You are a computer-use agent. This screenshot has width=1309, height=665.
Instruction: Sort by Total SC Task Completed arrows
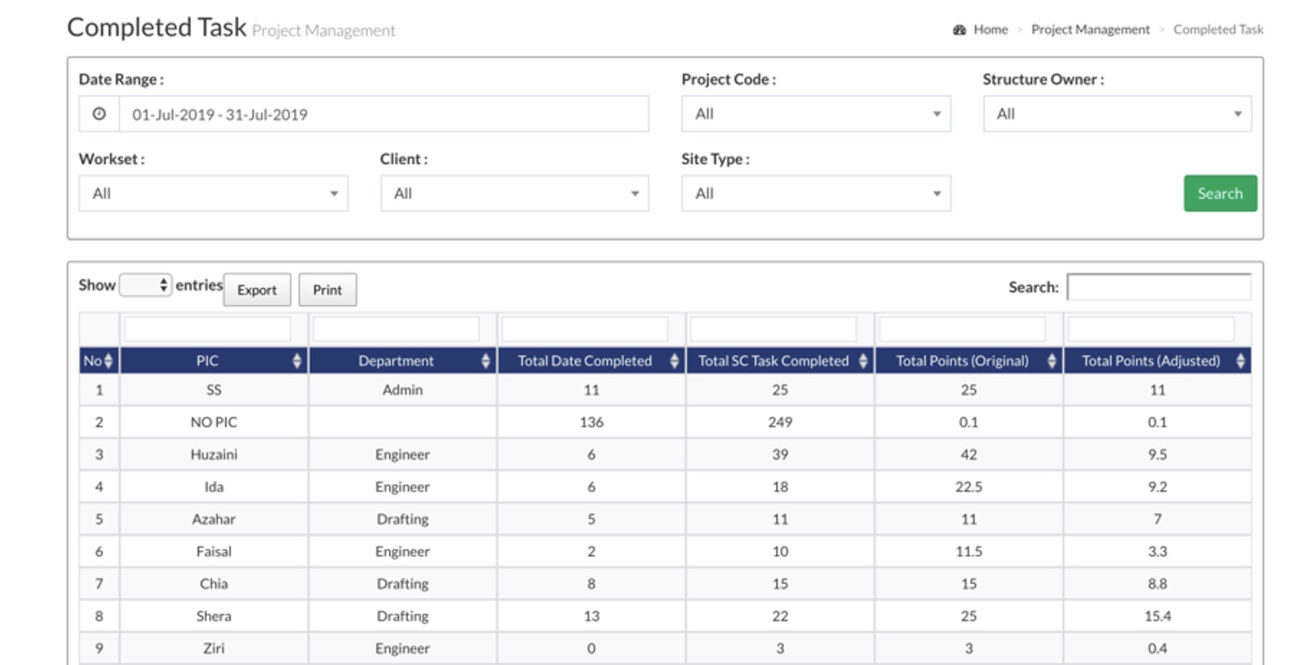pyautogui.click(x=864, y=361)
